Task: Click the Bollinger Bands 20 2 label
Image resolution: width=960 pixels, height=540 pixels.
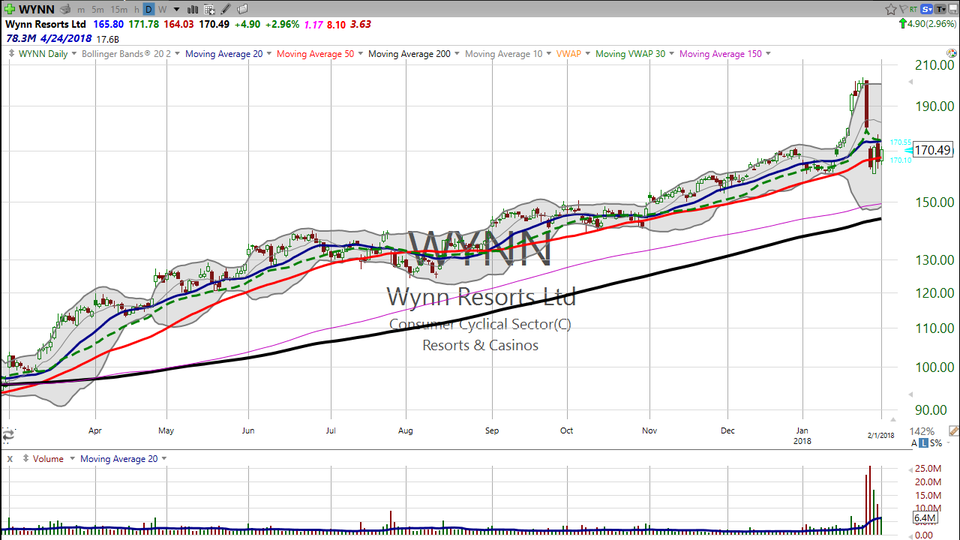Action: 126,54
